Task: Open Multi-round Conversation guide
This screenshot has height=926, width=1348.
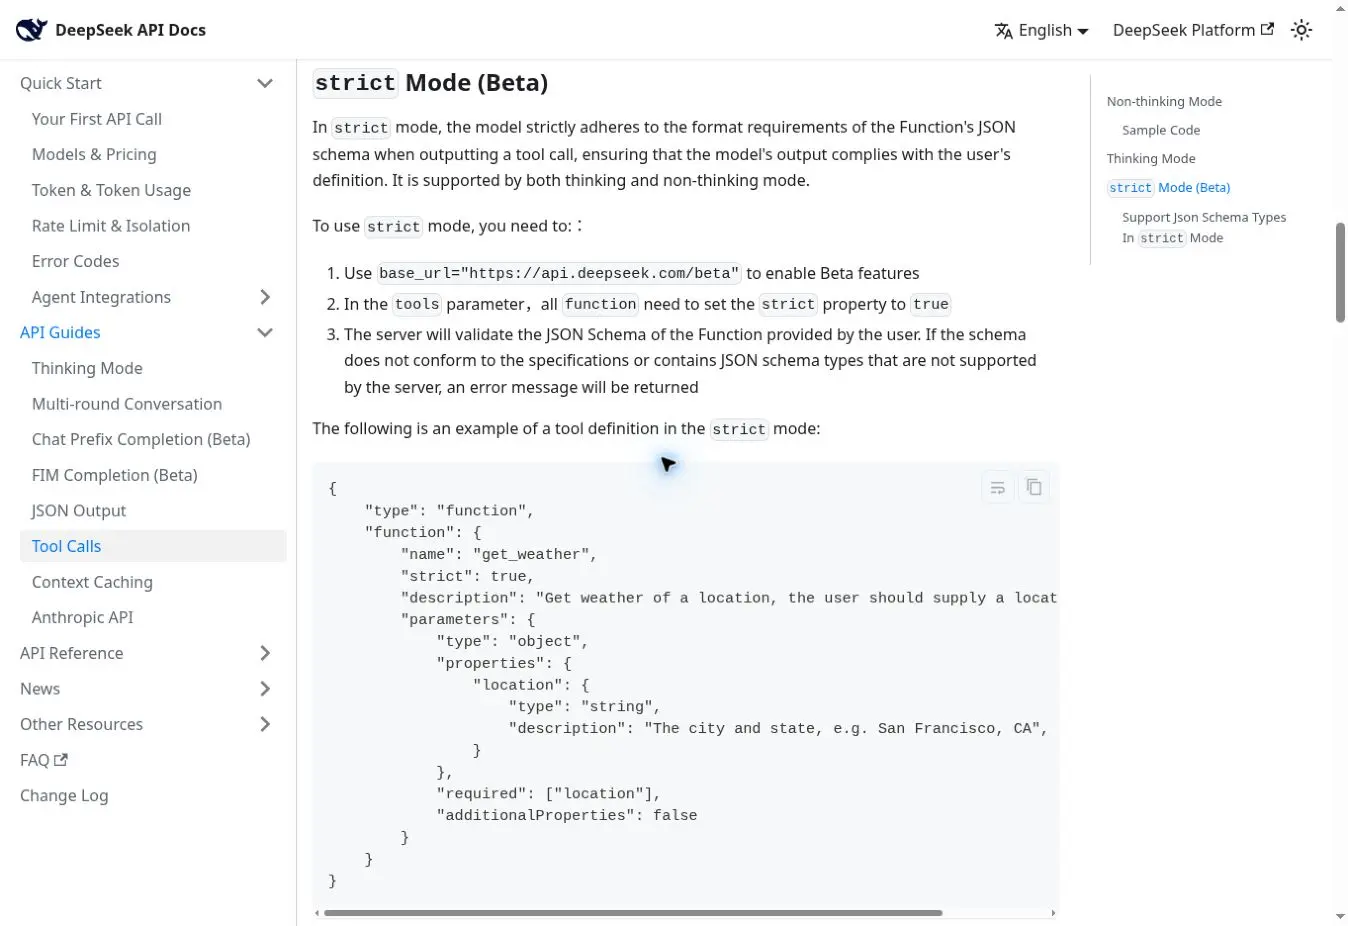Action: point(127,404)
